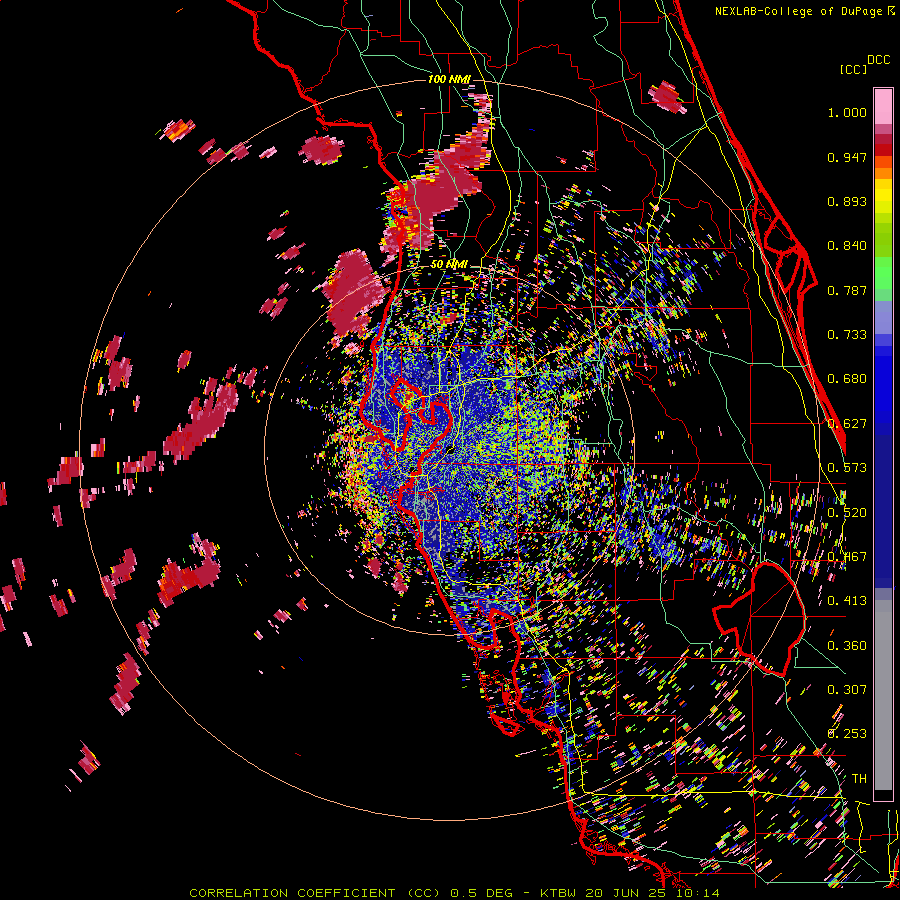Image resolution: width=900 pixels, height=900 pixels.
Task: Click the pink top segment of the color bar
Action: (x=883, y=107)
